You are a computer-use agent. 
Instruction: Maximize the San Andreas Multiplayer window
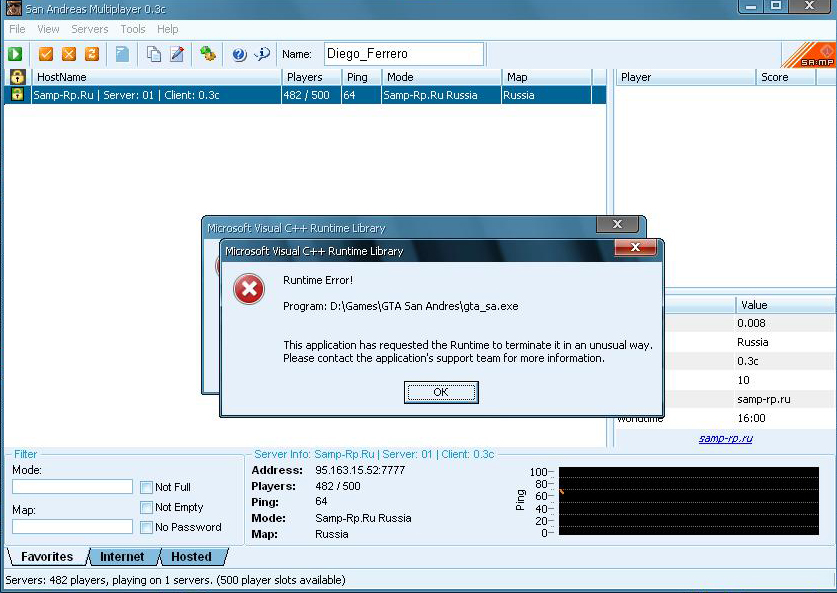[776, 6]
